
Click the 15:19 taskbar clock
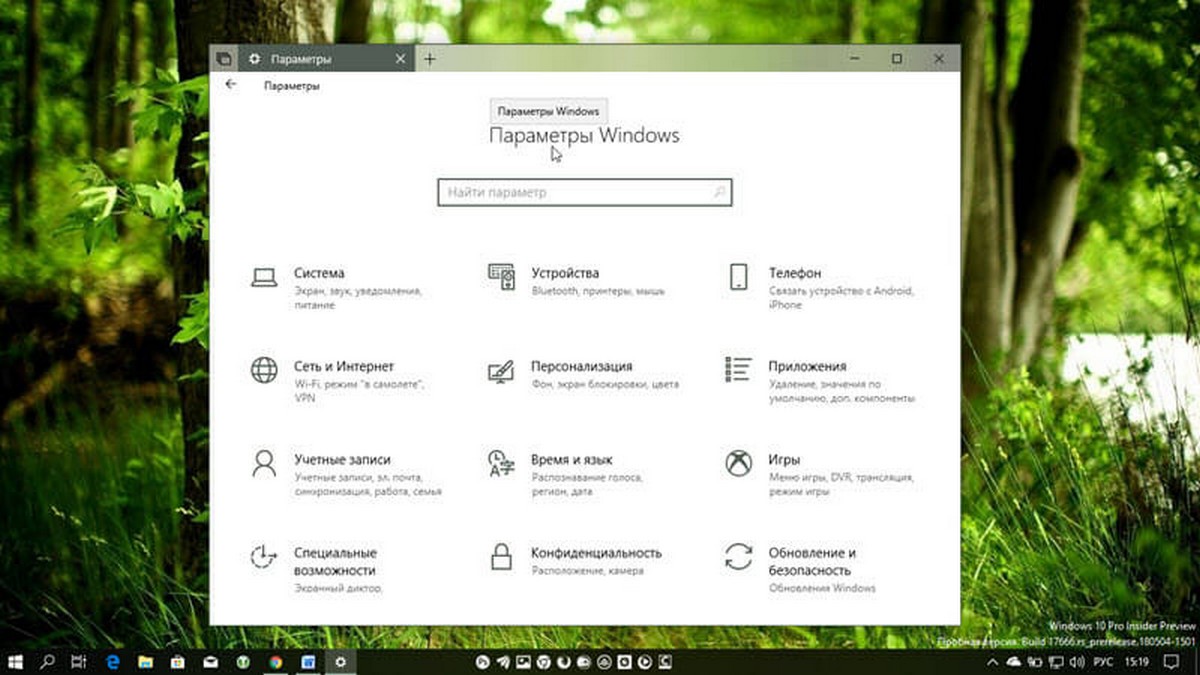coord(1137,662)
